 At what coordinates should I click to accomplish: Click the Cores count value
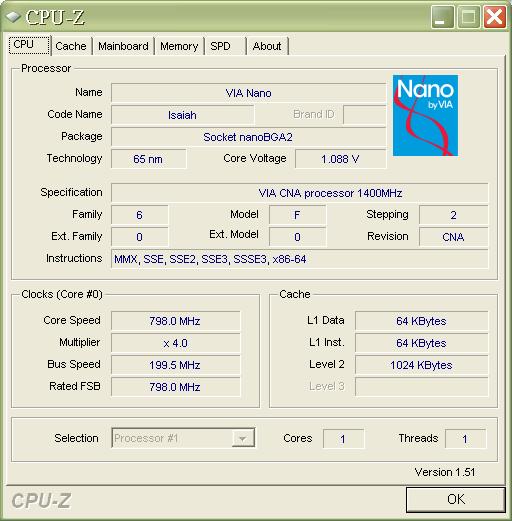coord(343,439)
